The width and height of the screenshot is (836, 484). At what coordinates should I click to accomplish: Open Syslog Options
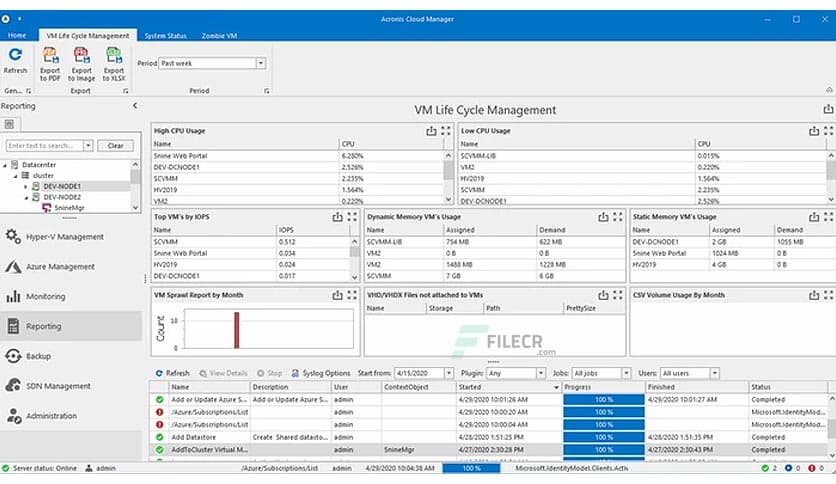coord(320,373)
